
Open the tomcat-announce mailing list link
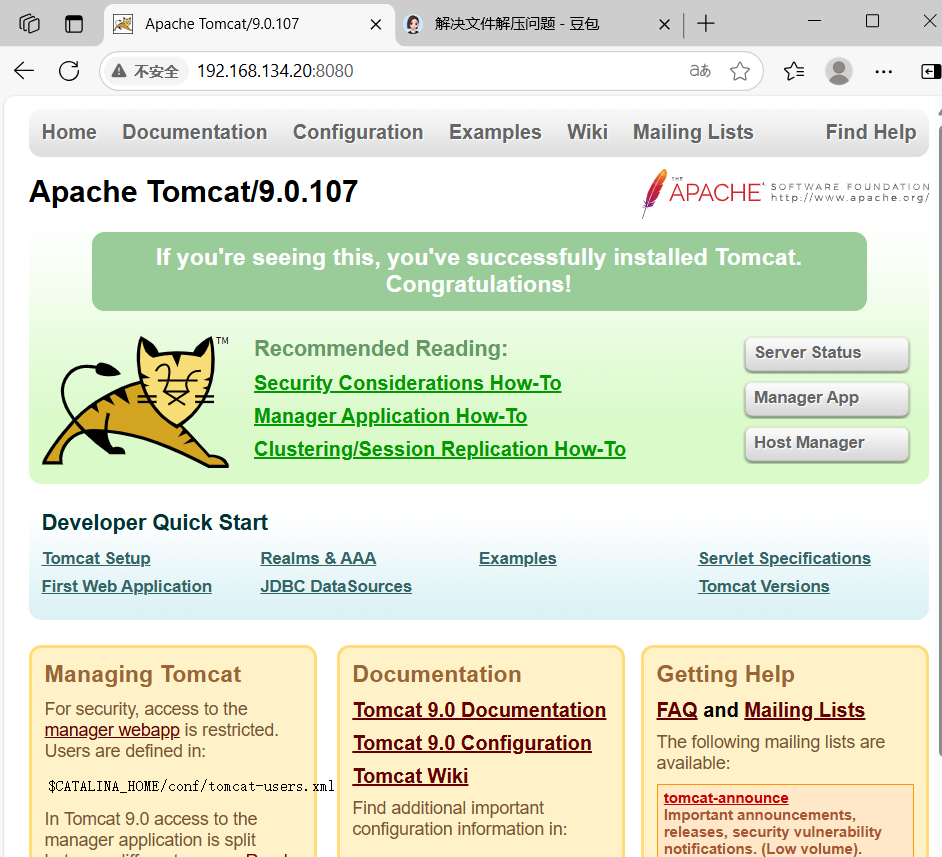click(726, 798)
